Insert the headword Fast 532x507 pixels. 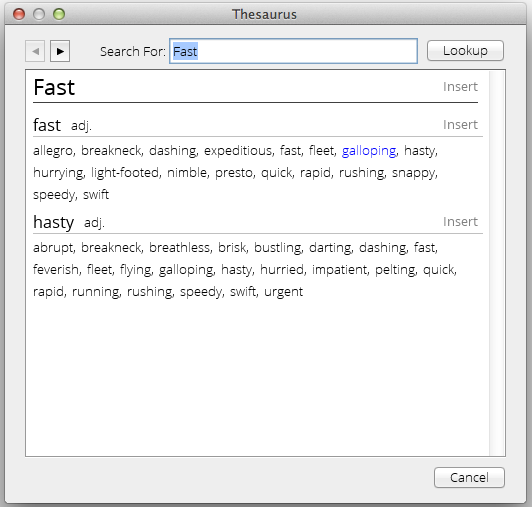coord(460,87)
